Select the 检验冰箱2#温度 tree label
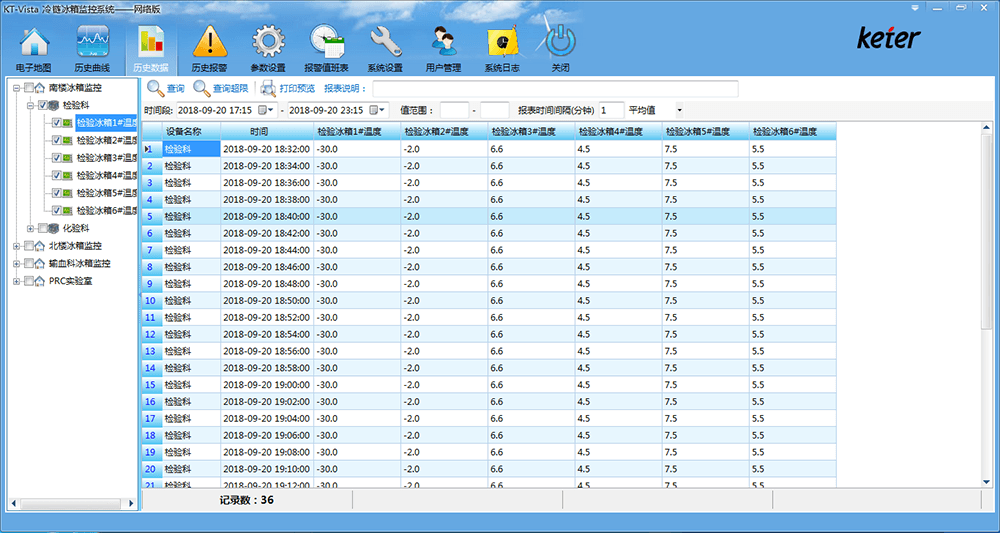The width and height of the screenshot is (1000, 533). click(x=106, y=140)
